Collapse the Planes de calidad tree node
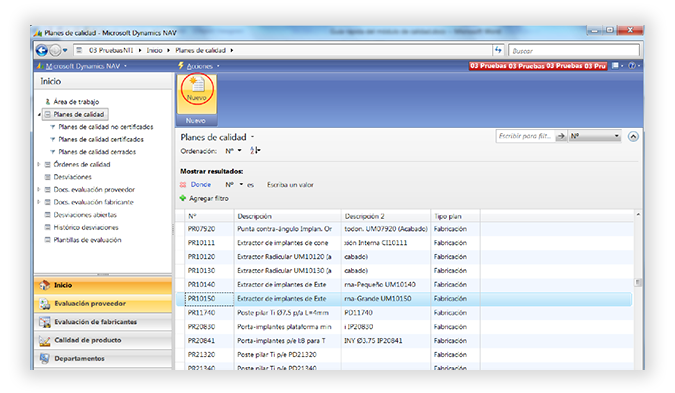 (x=39, y=114)
